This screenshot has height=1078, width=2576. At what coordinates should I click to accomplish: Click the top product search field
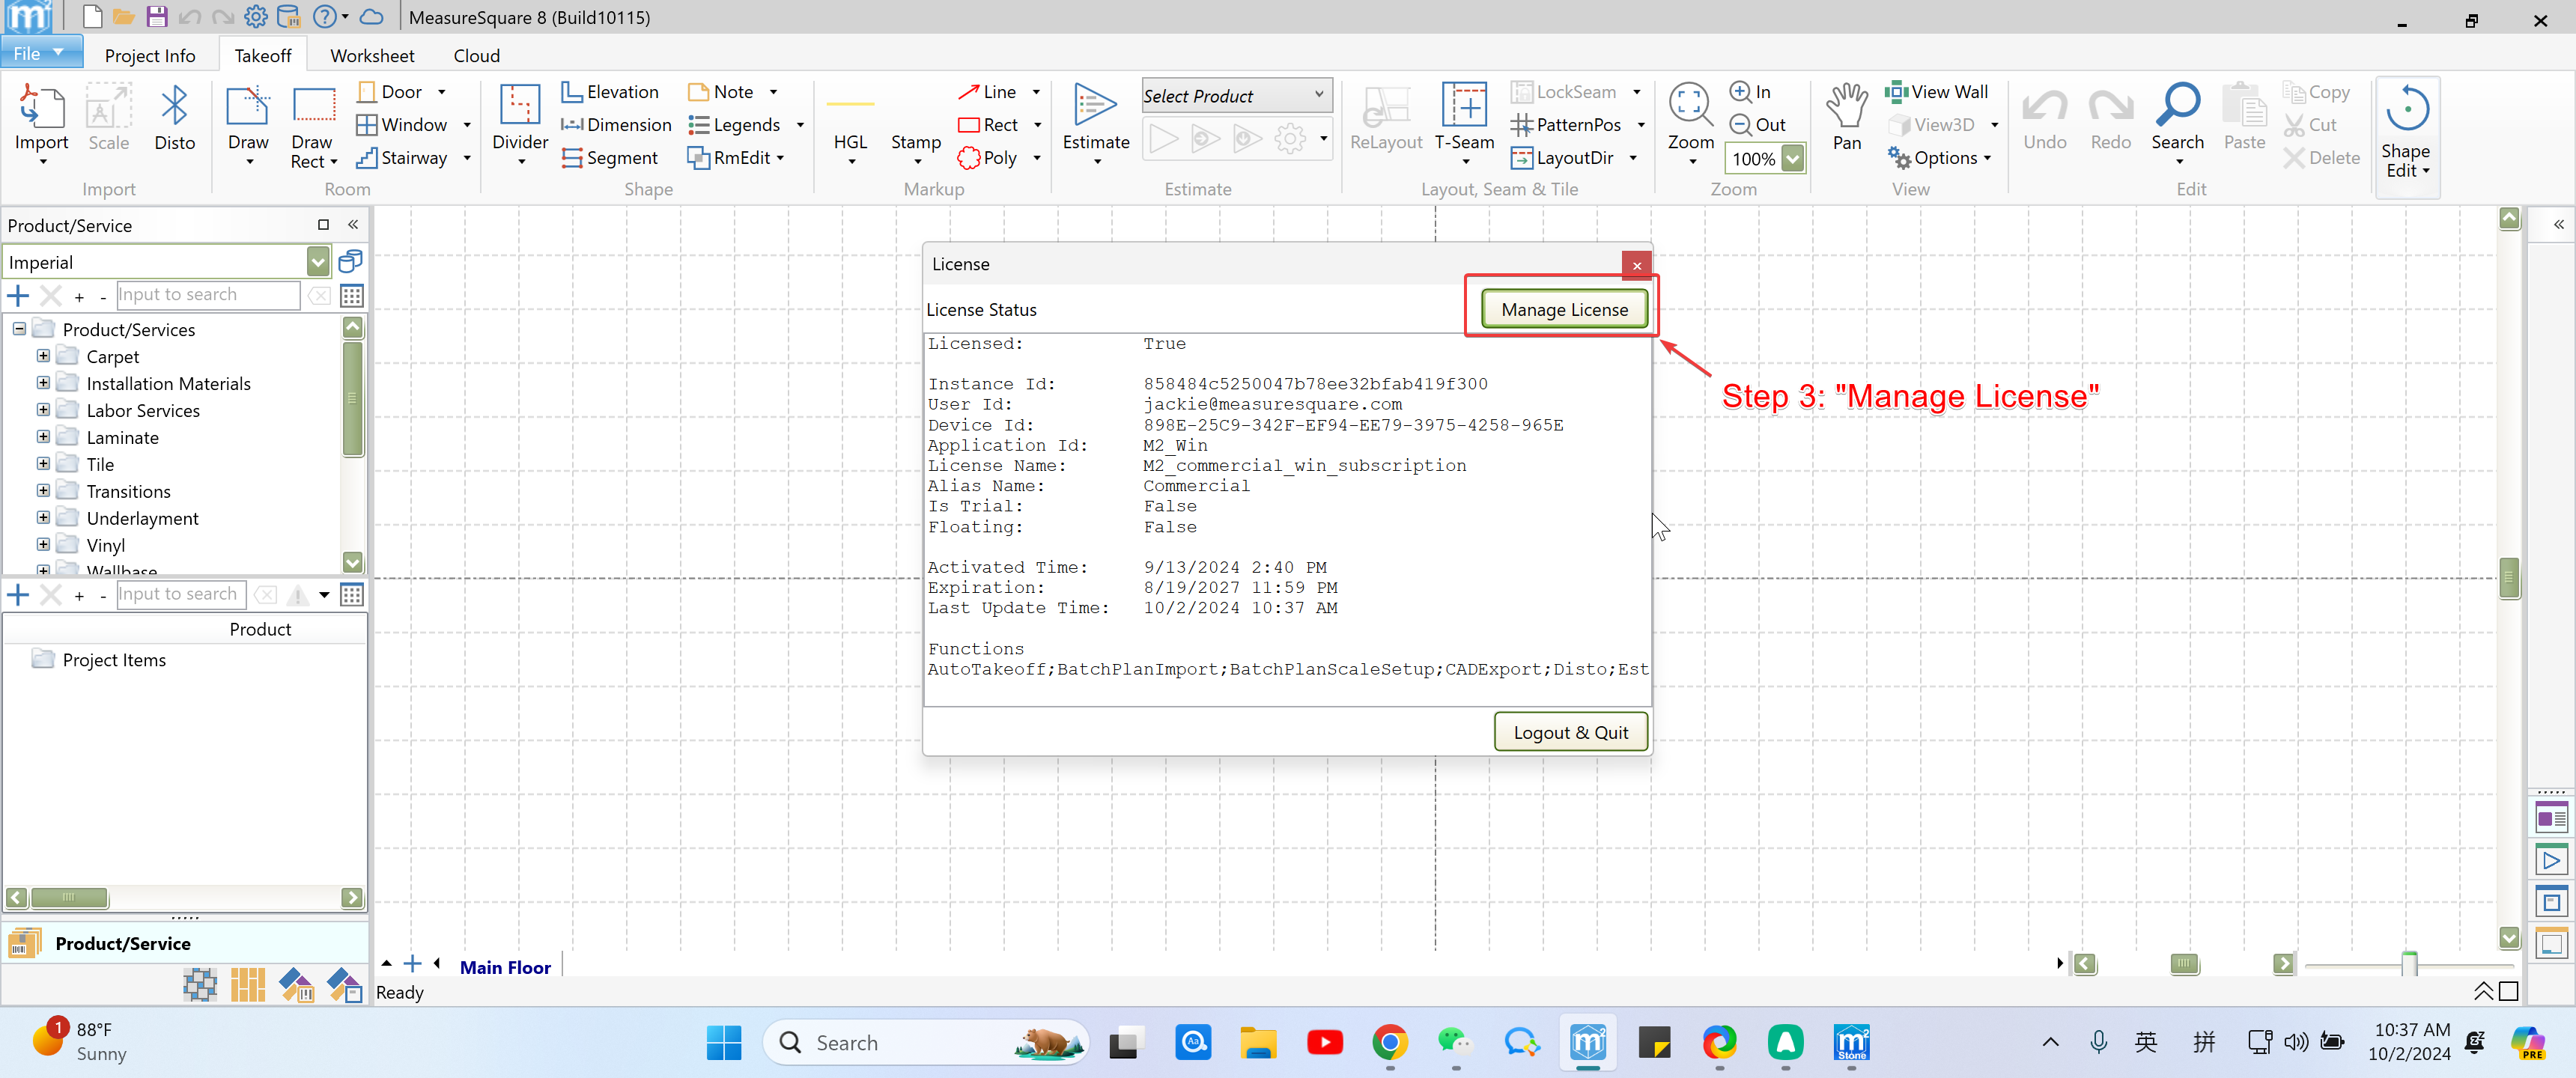[x=207, y=294]
